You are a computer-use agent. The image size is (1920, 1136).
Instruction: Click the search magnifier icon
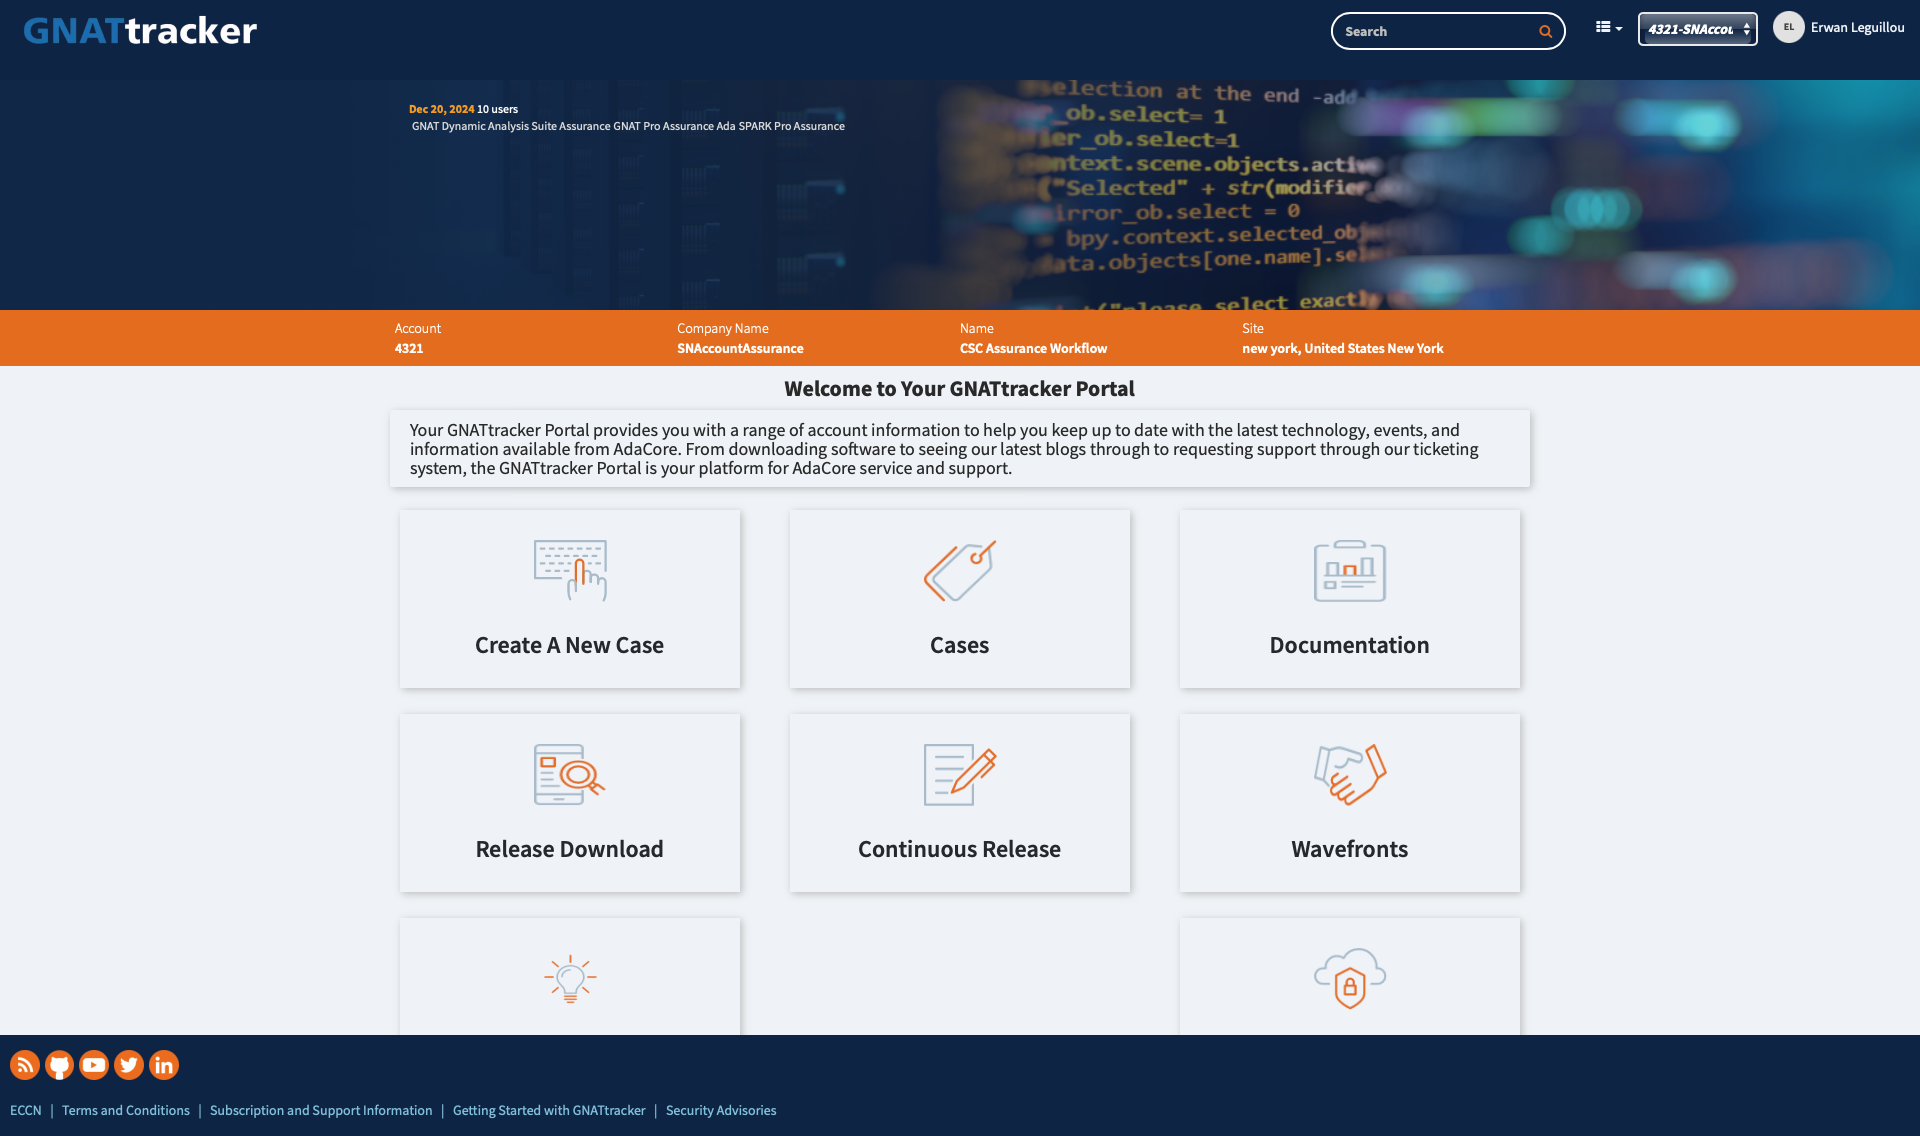point(1545,32)
